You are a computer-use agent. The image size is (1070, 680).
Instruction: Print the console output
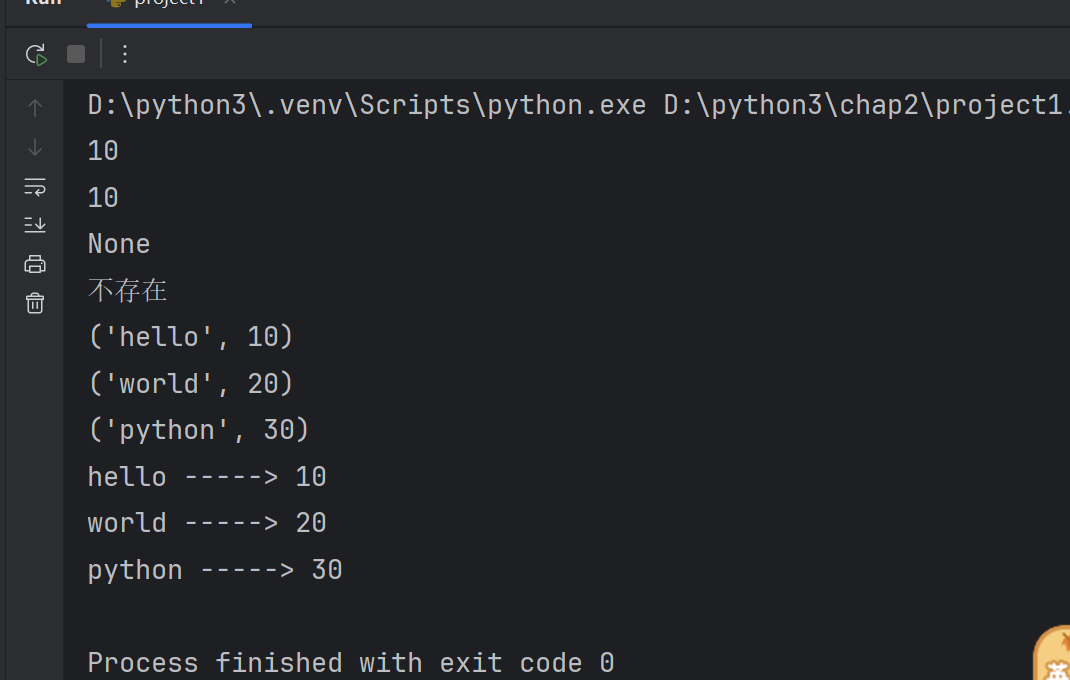[35, 264]
